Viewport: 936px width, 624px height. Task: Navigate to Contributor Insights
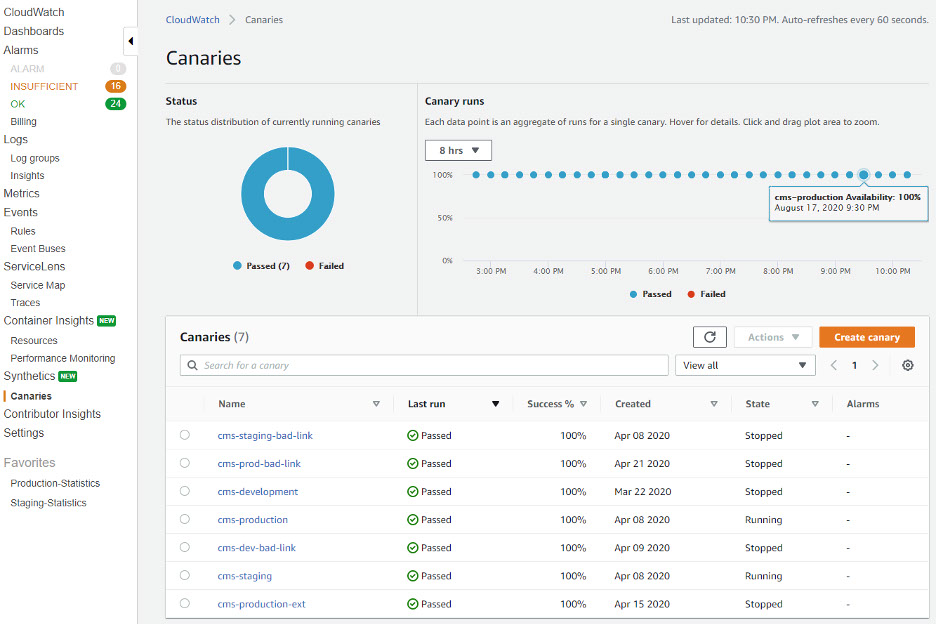pos(52,414)
